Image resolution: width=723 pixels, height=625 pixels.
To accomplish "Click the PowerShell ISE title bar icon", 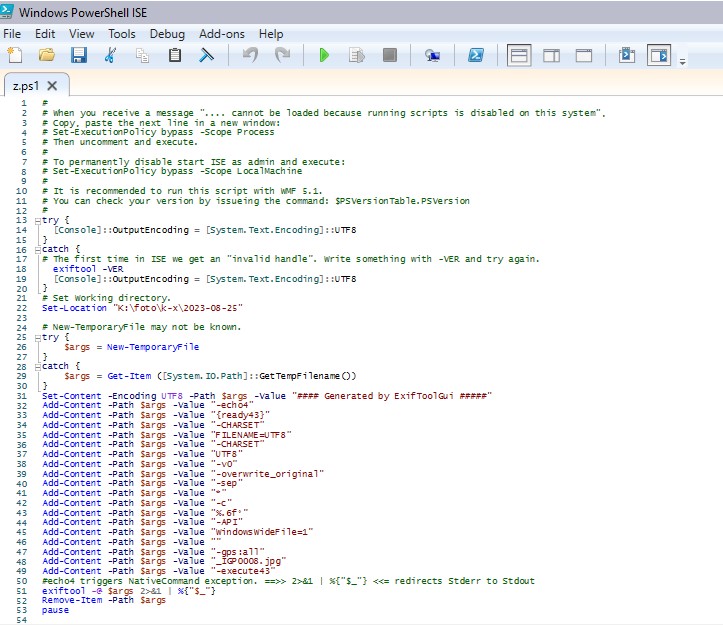I will (6, 11).
